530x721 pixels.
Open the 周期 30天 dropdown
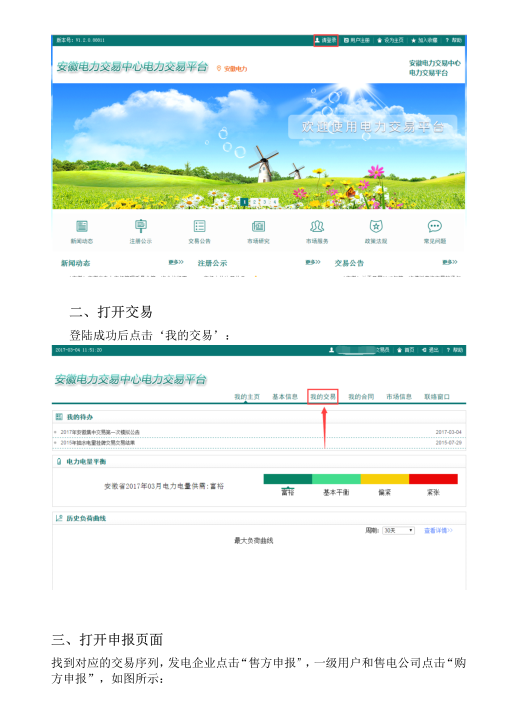pos(399,531)
